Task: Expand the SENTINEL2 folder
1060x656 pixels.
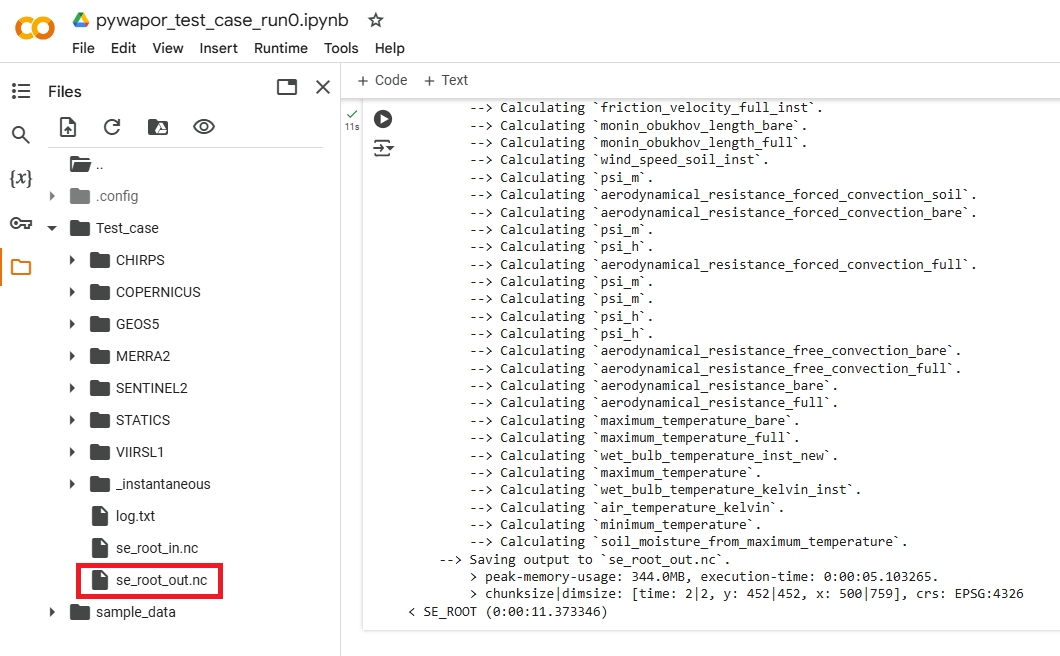Action: (x=72, y=388)
